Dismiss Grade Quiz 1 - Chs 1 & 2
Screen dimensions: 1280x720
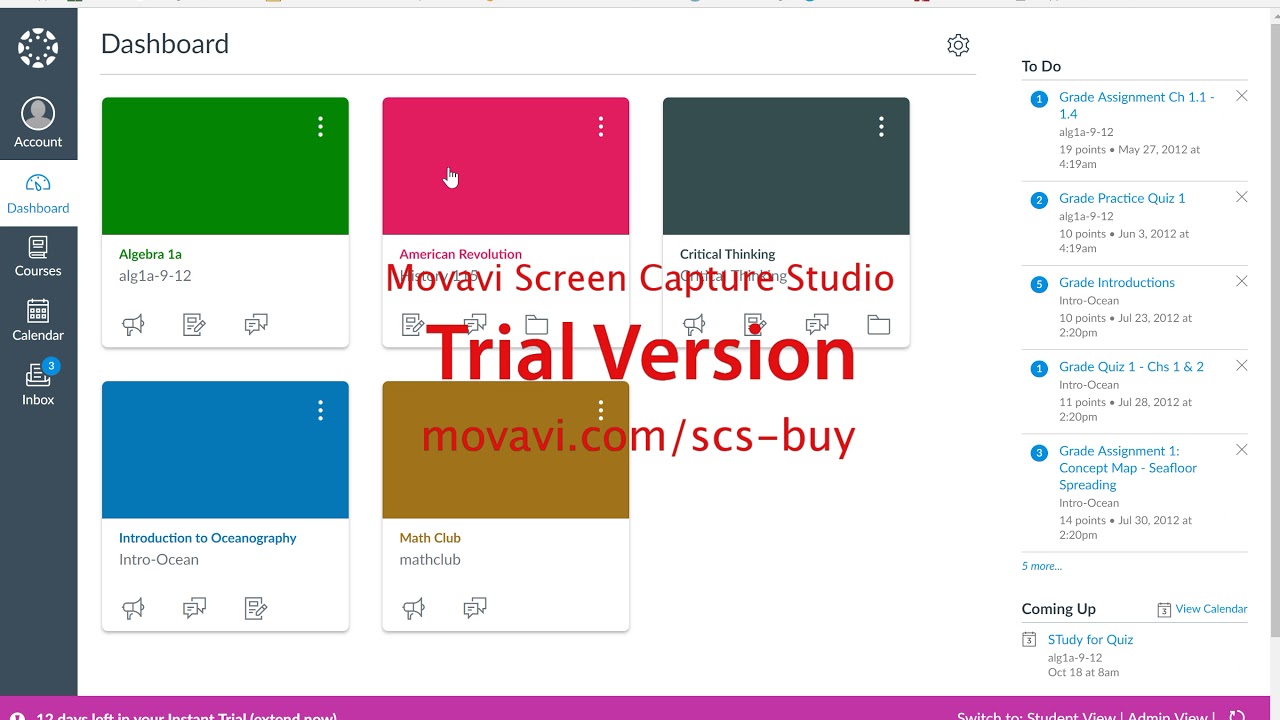(x=1241, y=365)
